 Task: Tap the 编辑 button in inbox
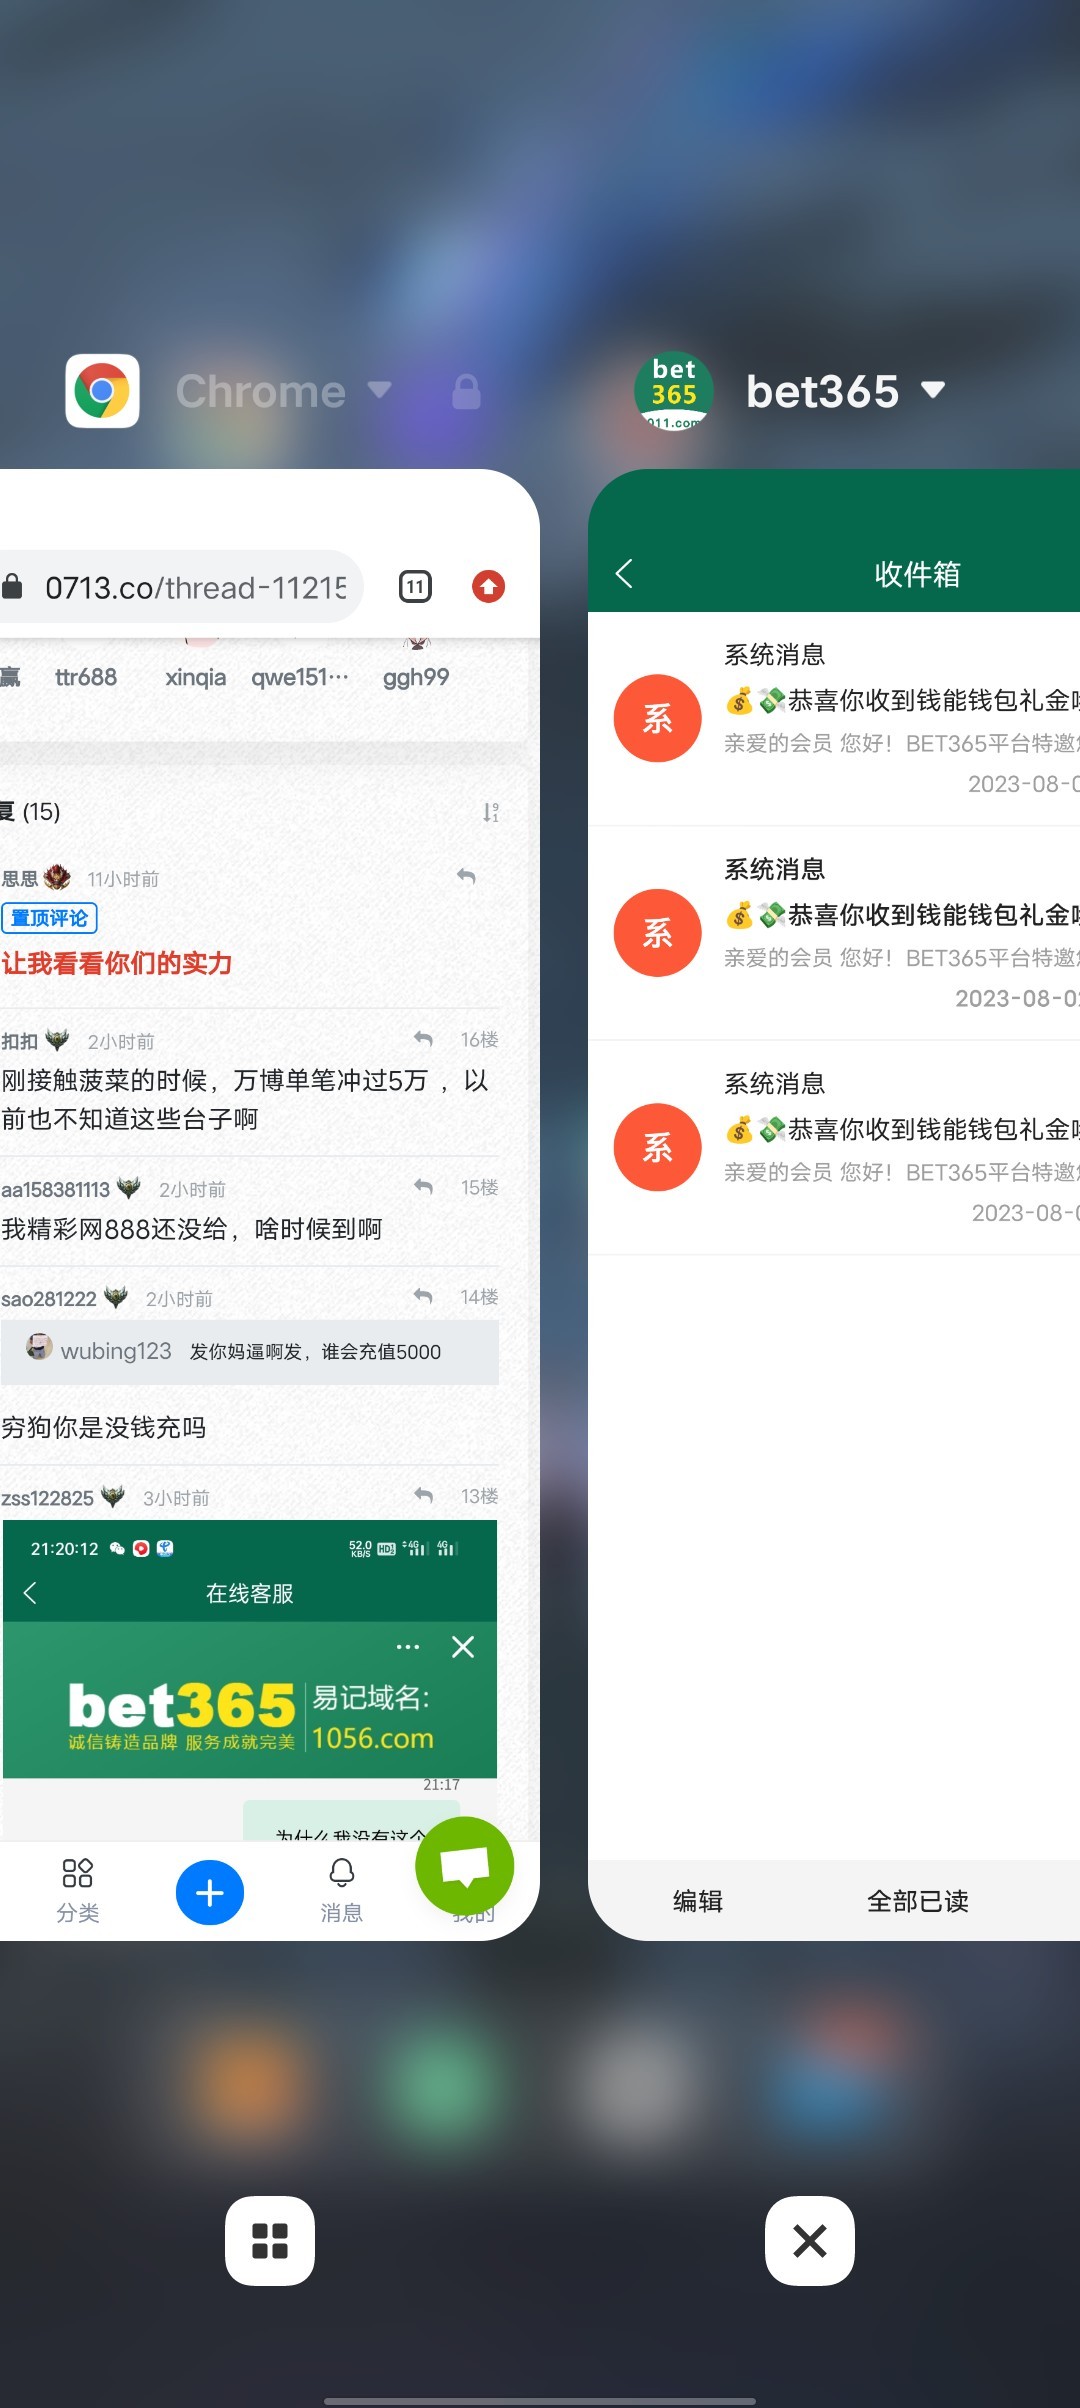click(698, 1901)
